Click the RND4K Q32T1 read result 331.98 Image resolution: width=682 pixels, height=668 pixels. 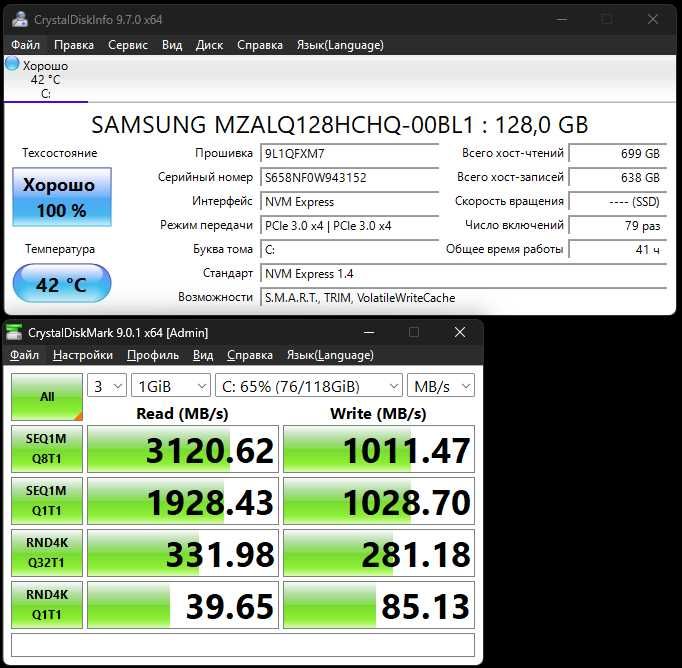click(183, 553)
